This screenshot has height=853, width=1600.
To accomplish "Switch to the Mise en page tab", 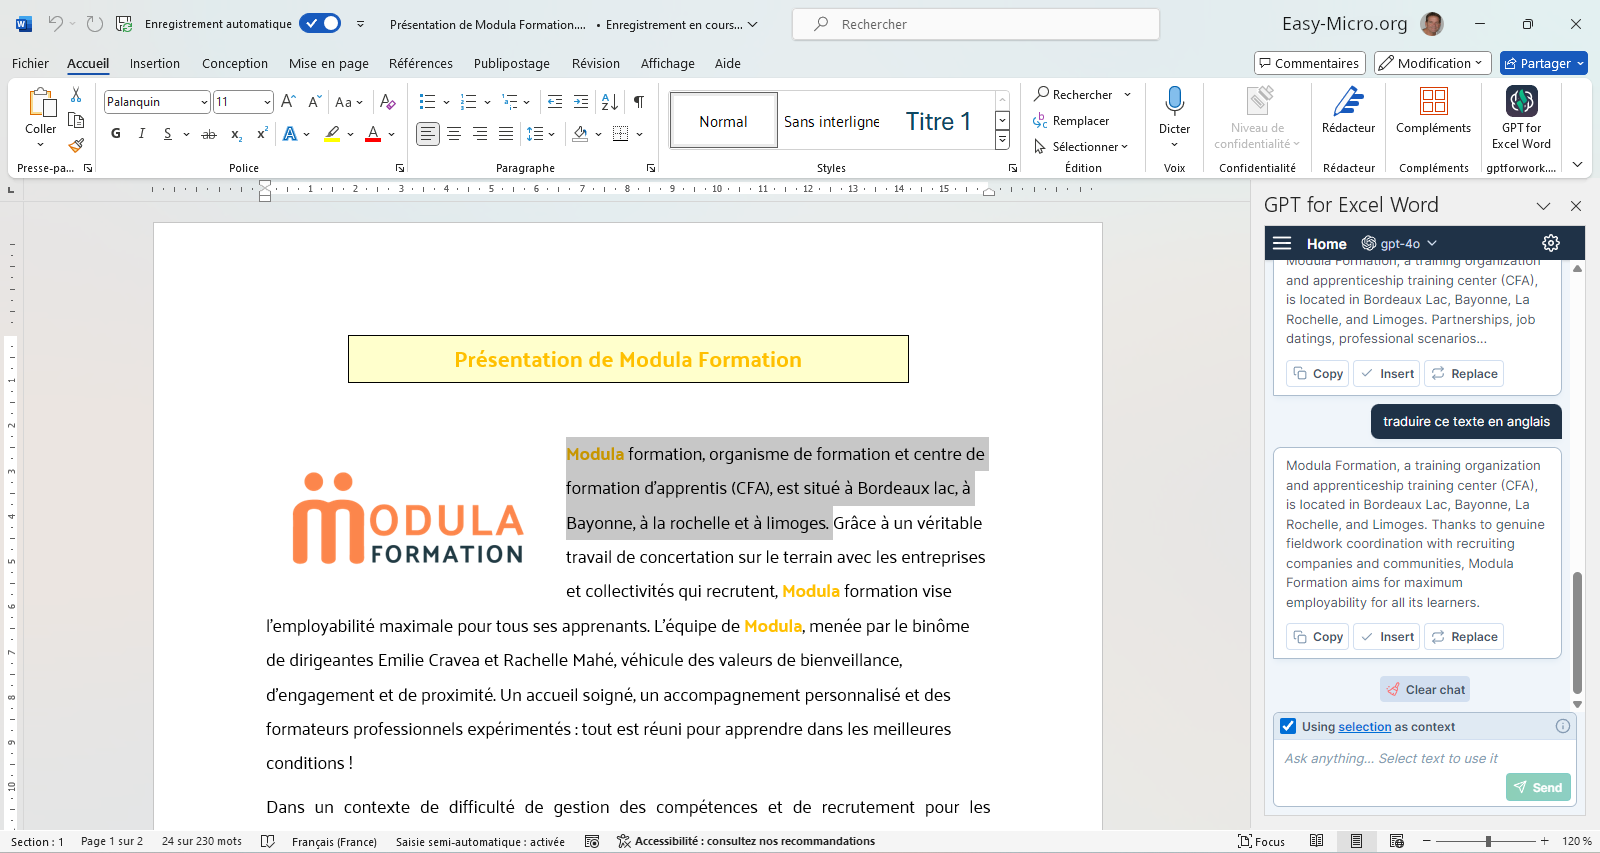I will 329,63.
